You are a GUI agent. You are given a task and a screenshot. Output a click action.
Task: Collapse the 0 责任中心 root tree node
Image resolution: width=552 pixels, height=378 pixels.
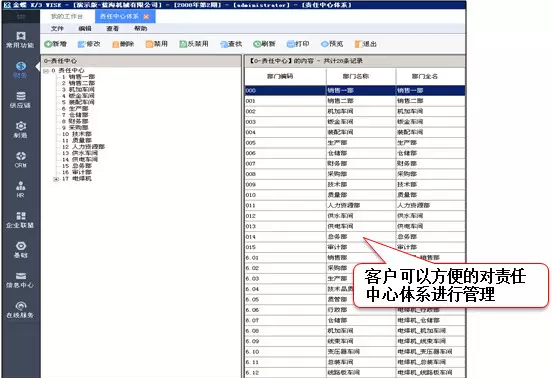click(x=46, y=71)
